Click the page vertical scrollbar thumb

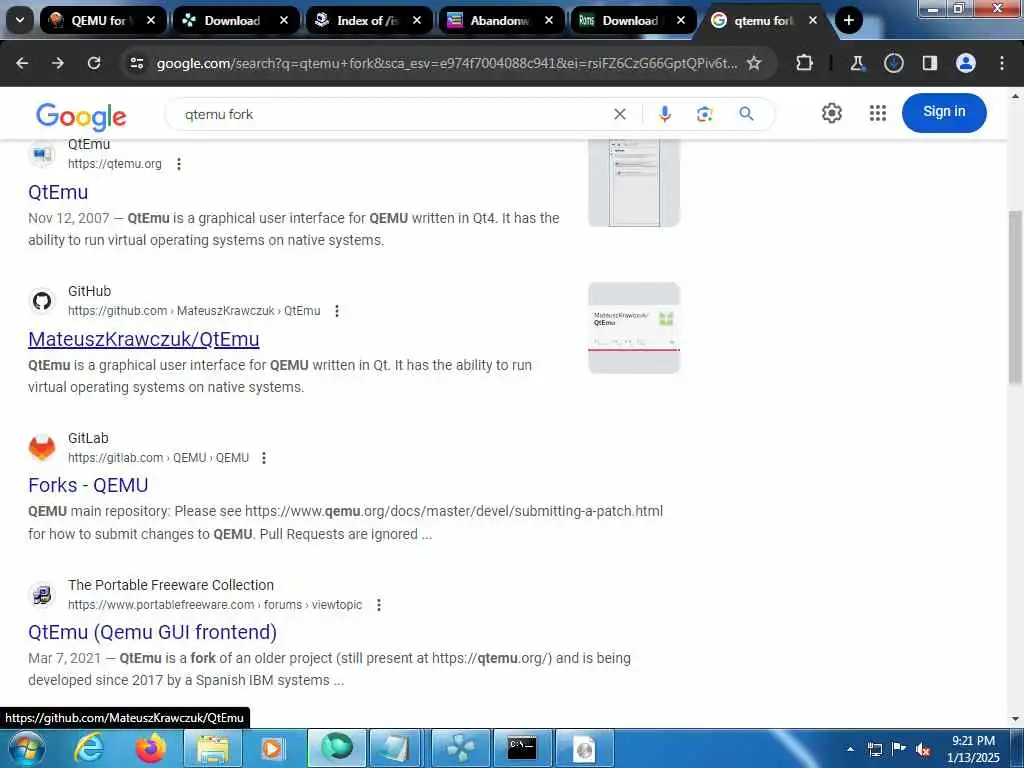pos(1015,297)
